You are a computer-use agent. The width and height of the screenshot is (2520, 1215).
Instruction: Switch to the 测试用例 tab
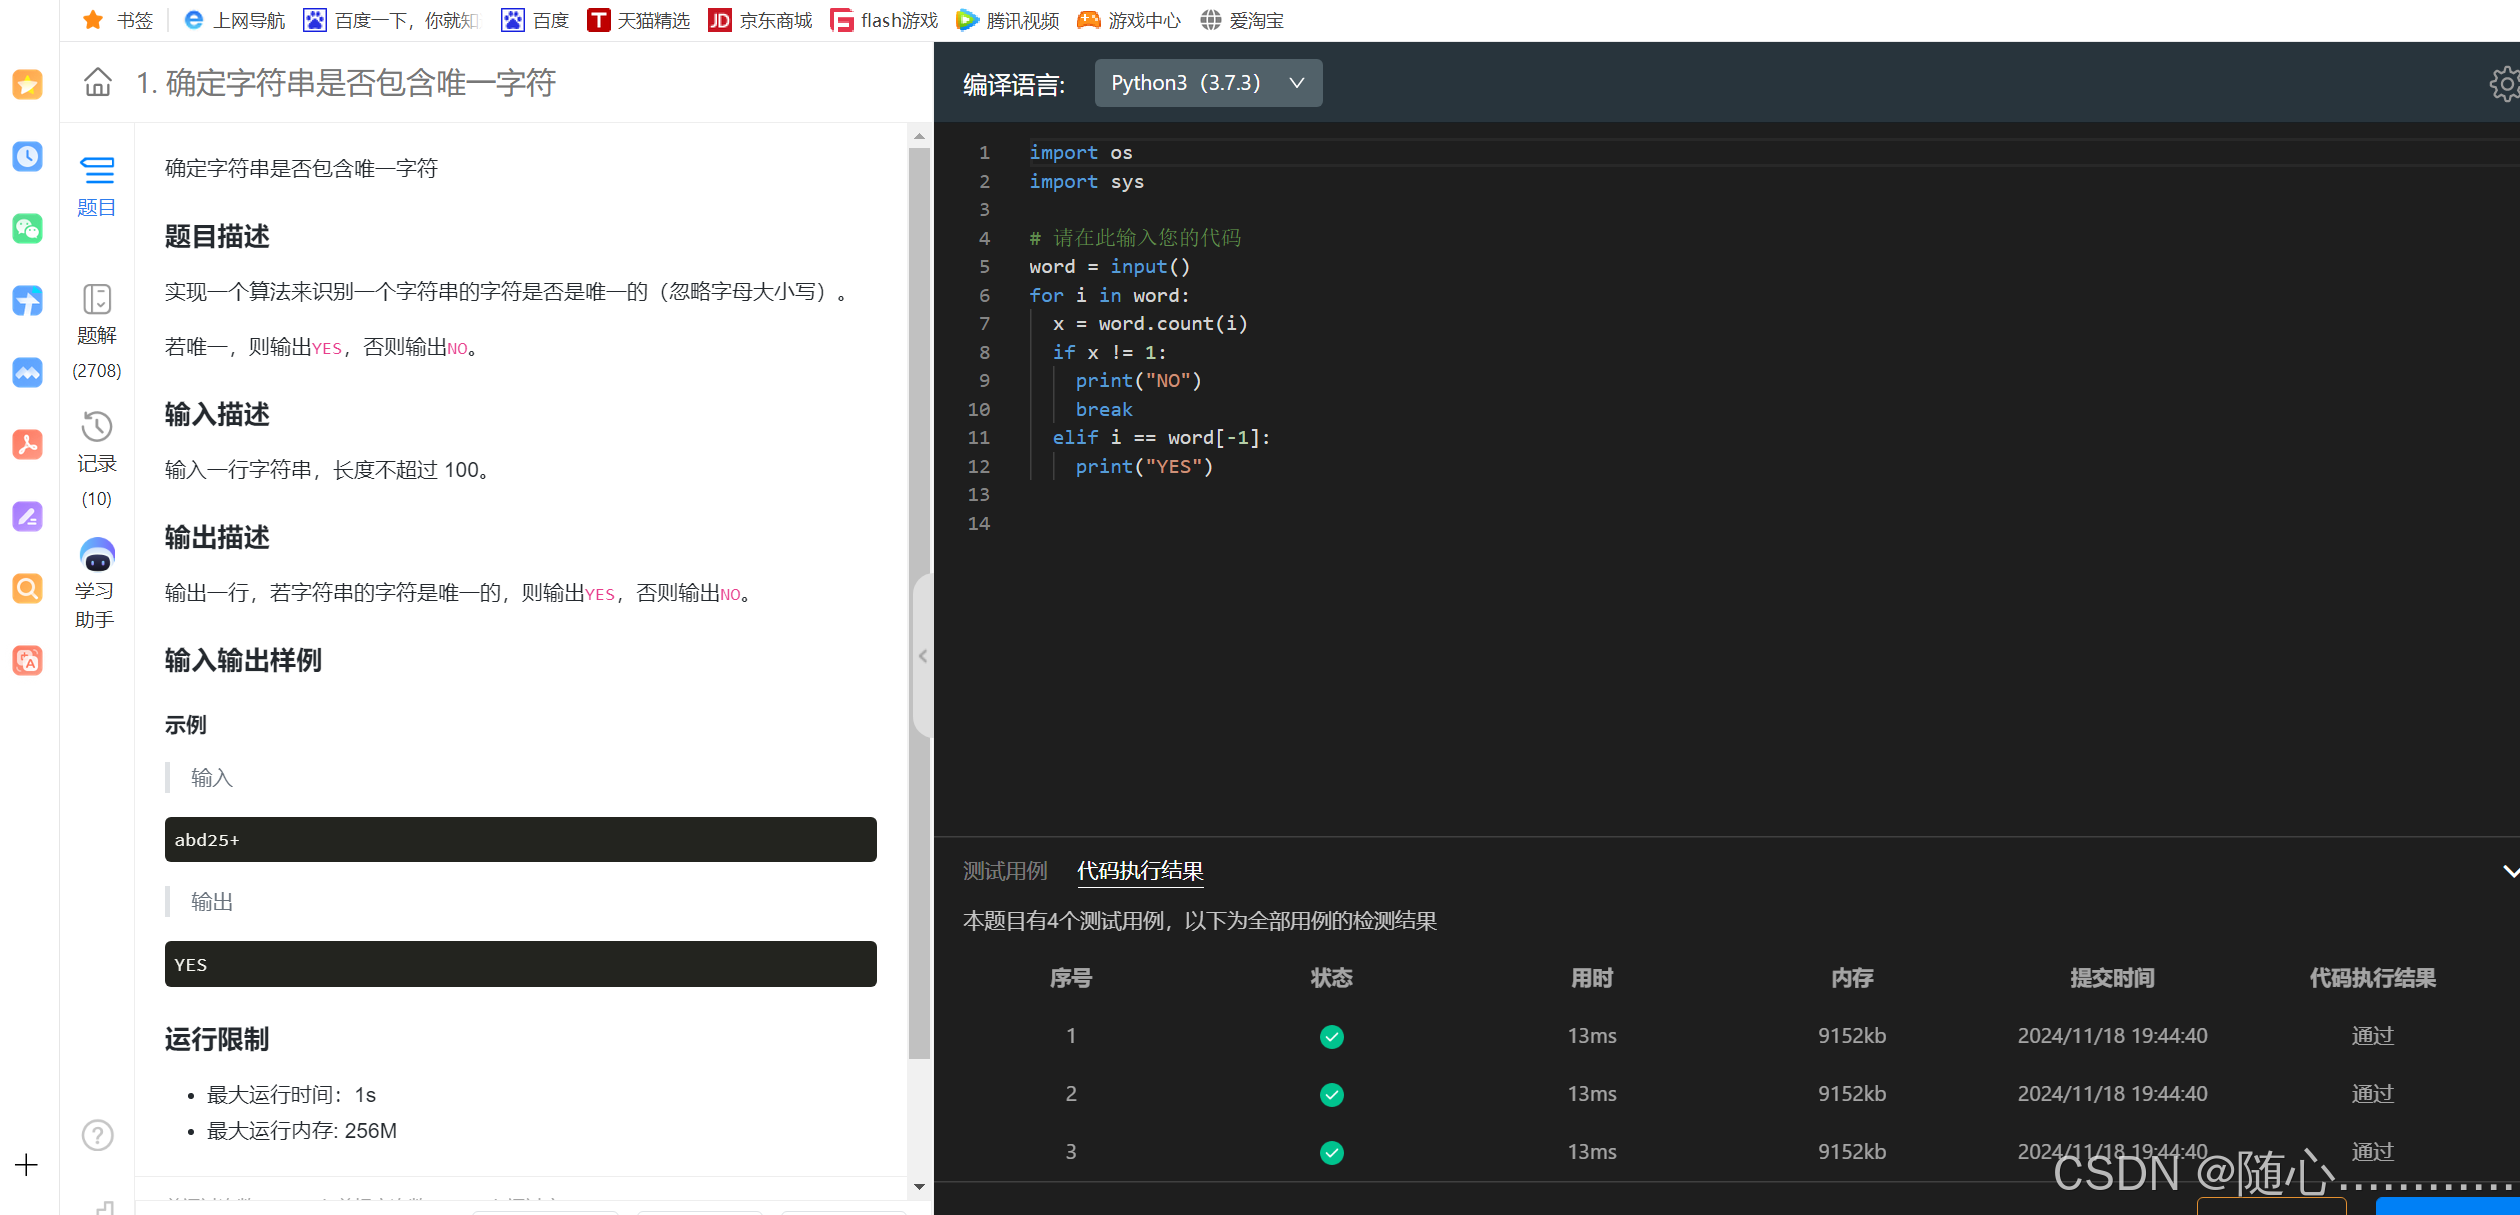coord(1004,871)
